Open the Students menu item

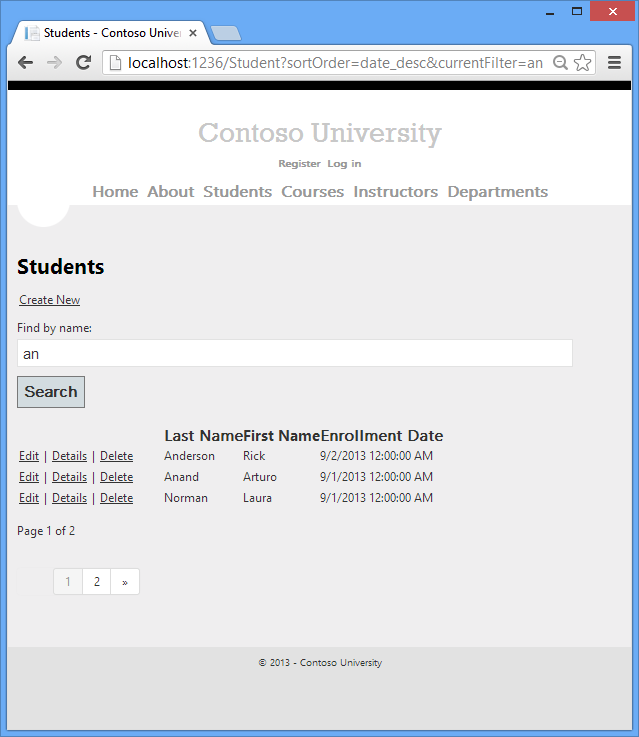point(238,192)
